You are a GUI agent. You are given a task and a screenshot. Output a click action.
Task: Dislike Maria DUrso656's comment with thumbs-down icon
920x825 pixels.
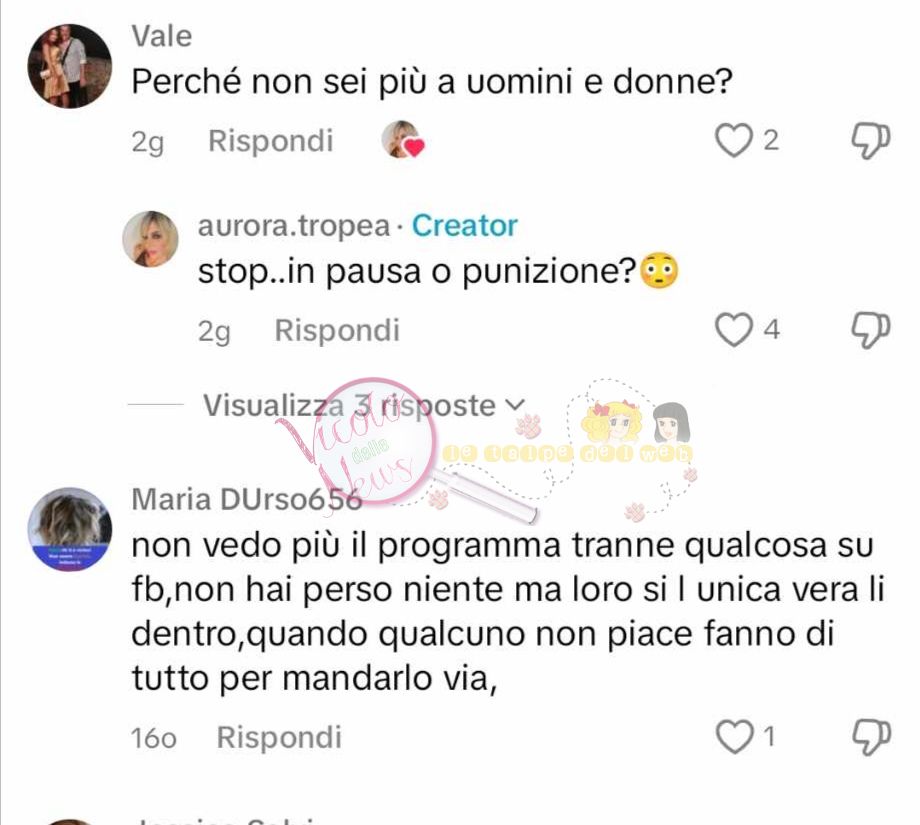pos(871,737)
